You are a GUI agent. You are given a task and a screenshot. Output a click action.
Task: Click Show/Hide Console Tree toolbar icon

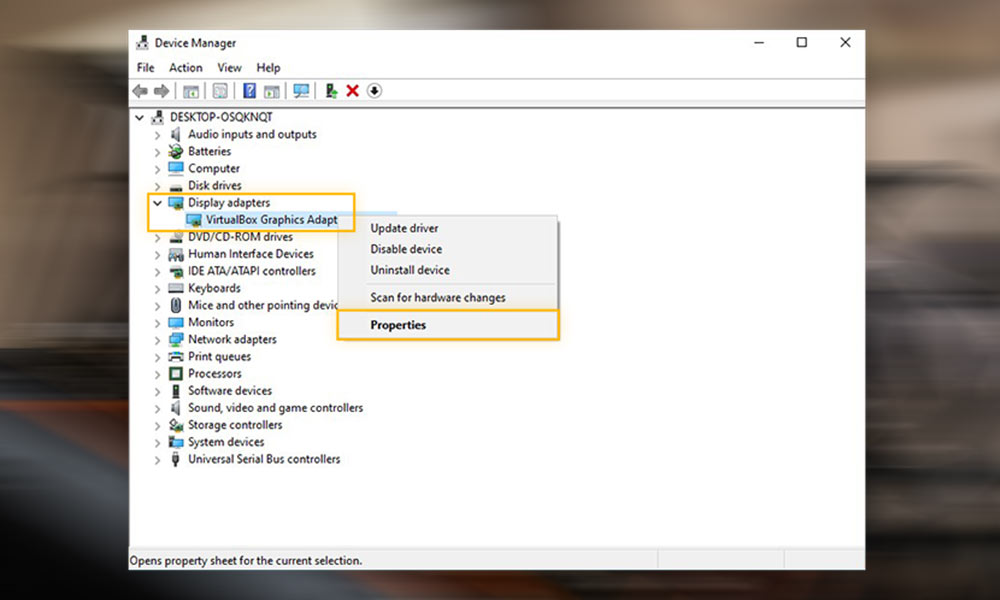(x=191, y=91)
